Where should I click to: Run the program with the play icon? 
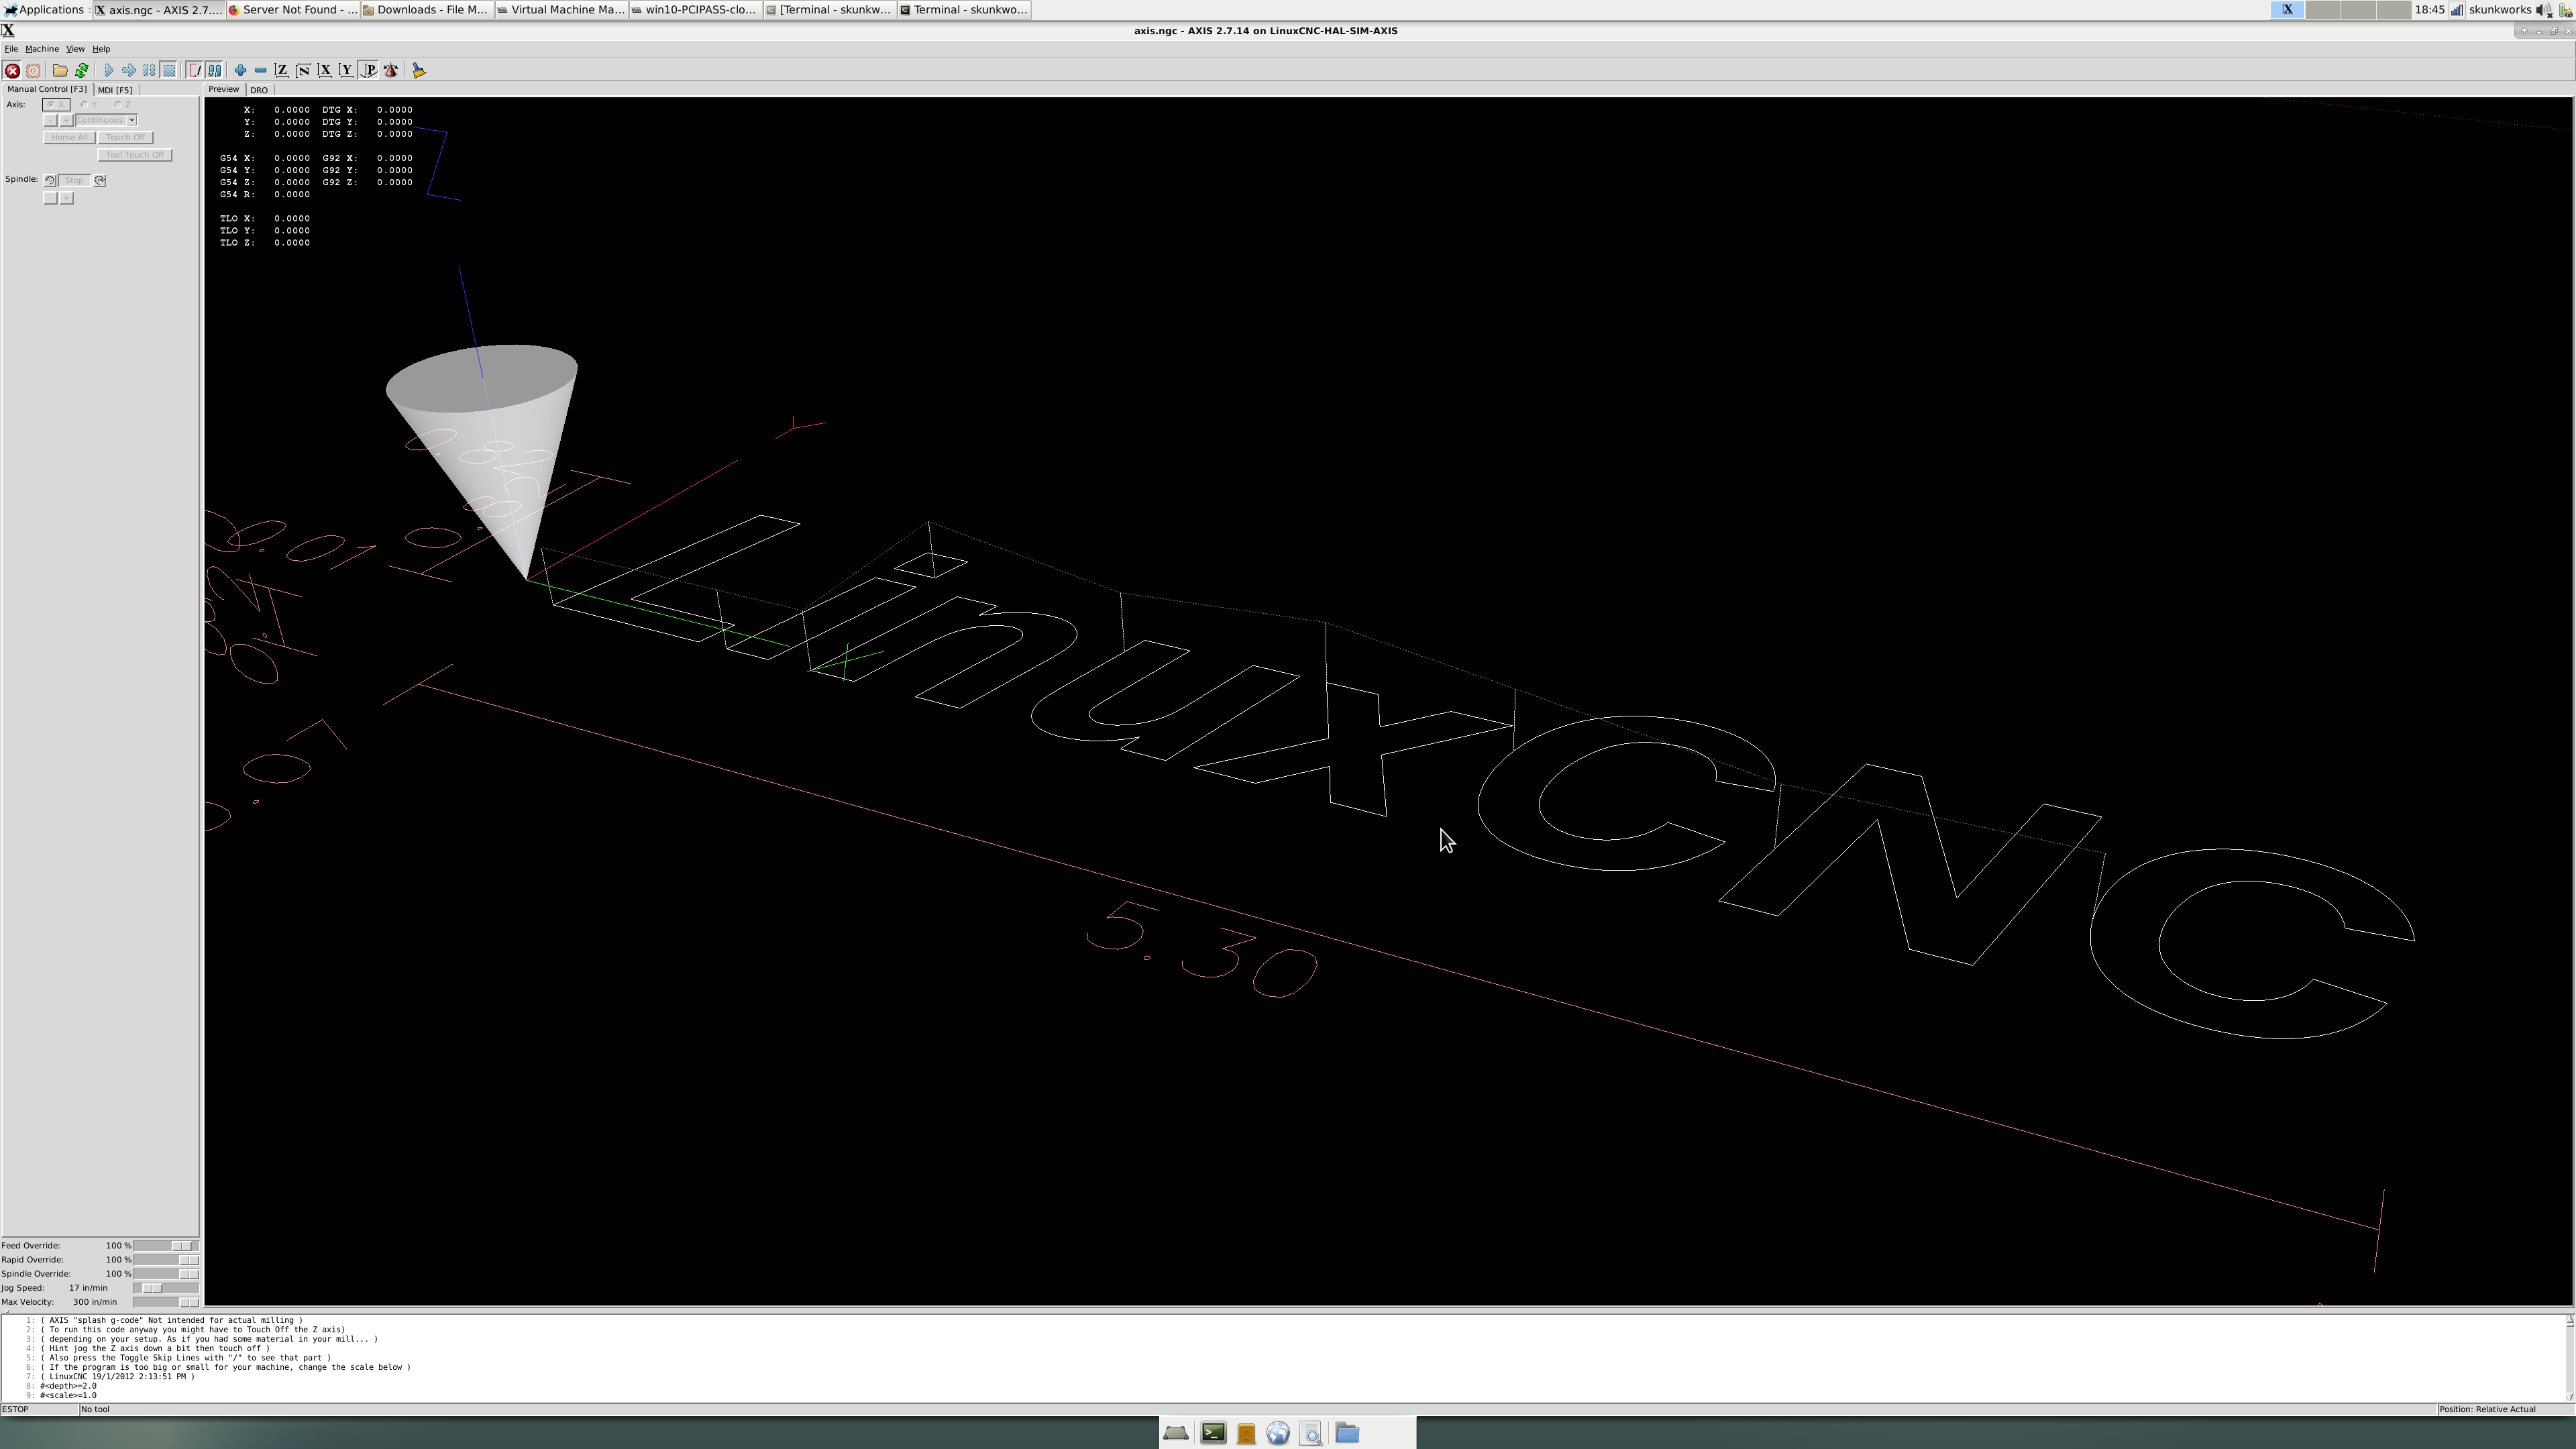(x=108, y=70)
